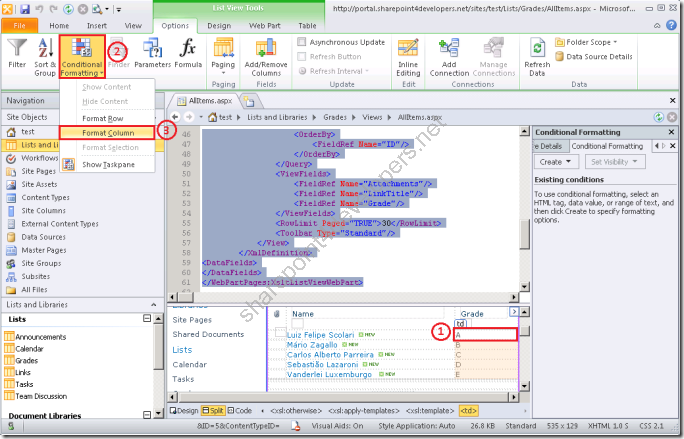
Task: Click the code pane vertical scrollbar
Action: (525, 209)
